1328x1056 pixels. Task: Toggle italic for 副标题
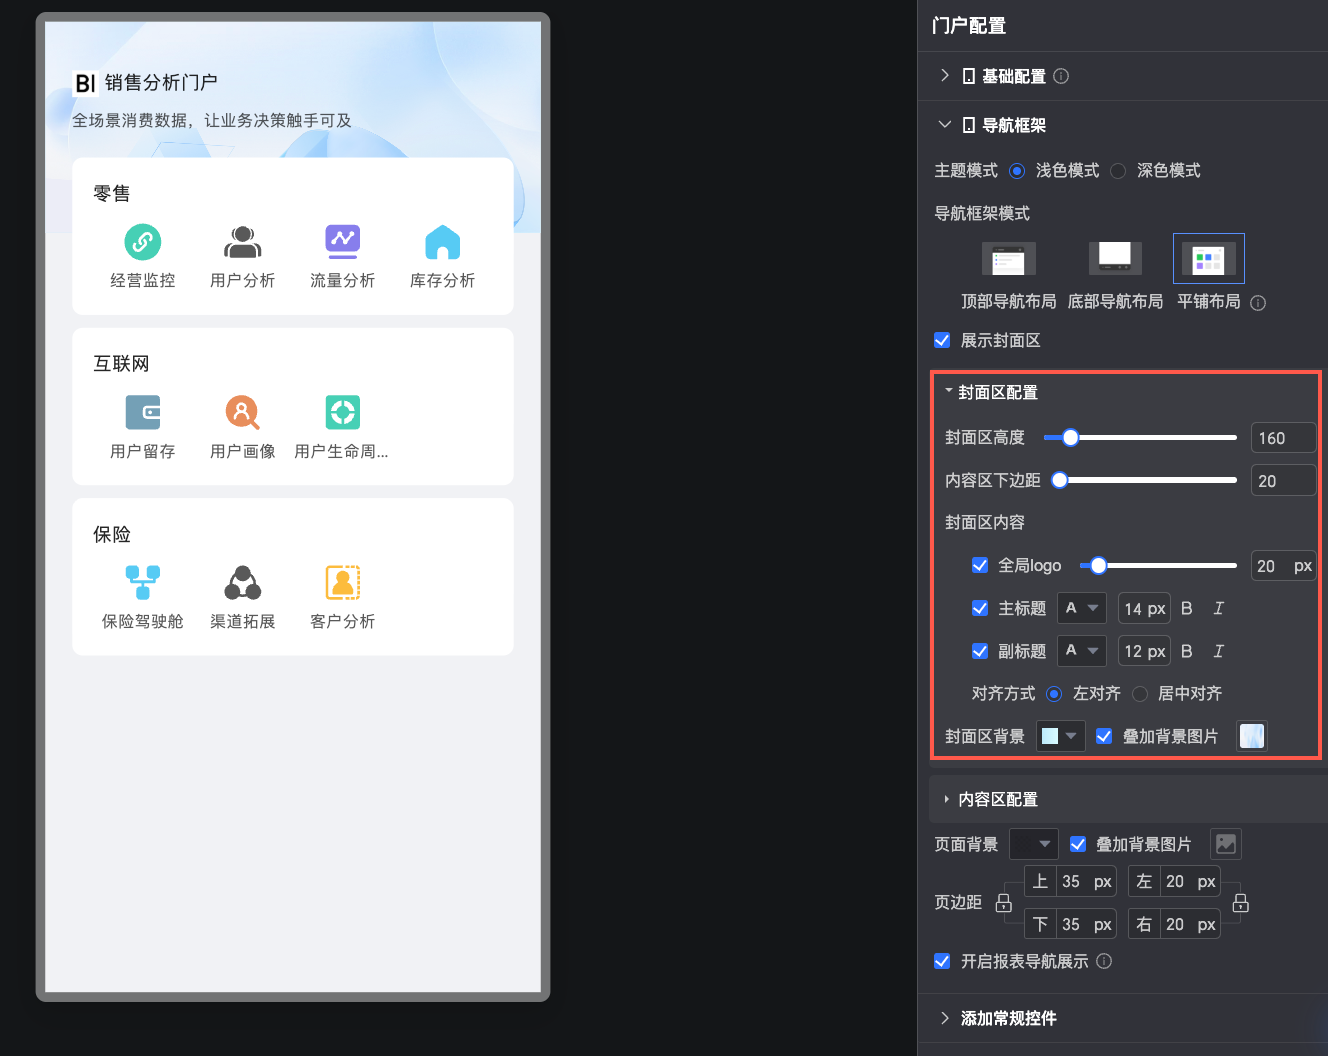click(x=1218, y=651)
